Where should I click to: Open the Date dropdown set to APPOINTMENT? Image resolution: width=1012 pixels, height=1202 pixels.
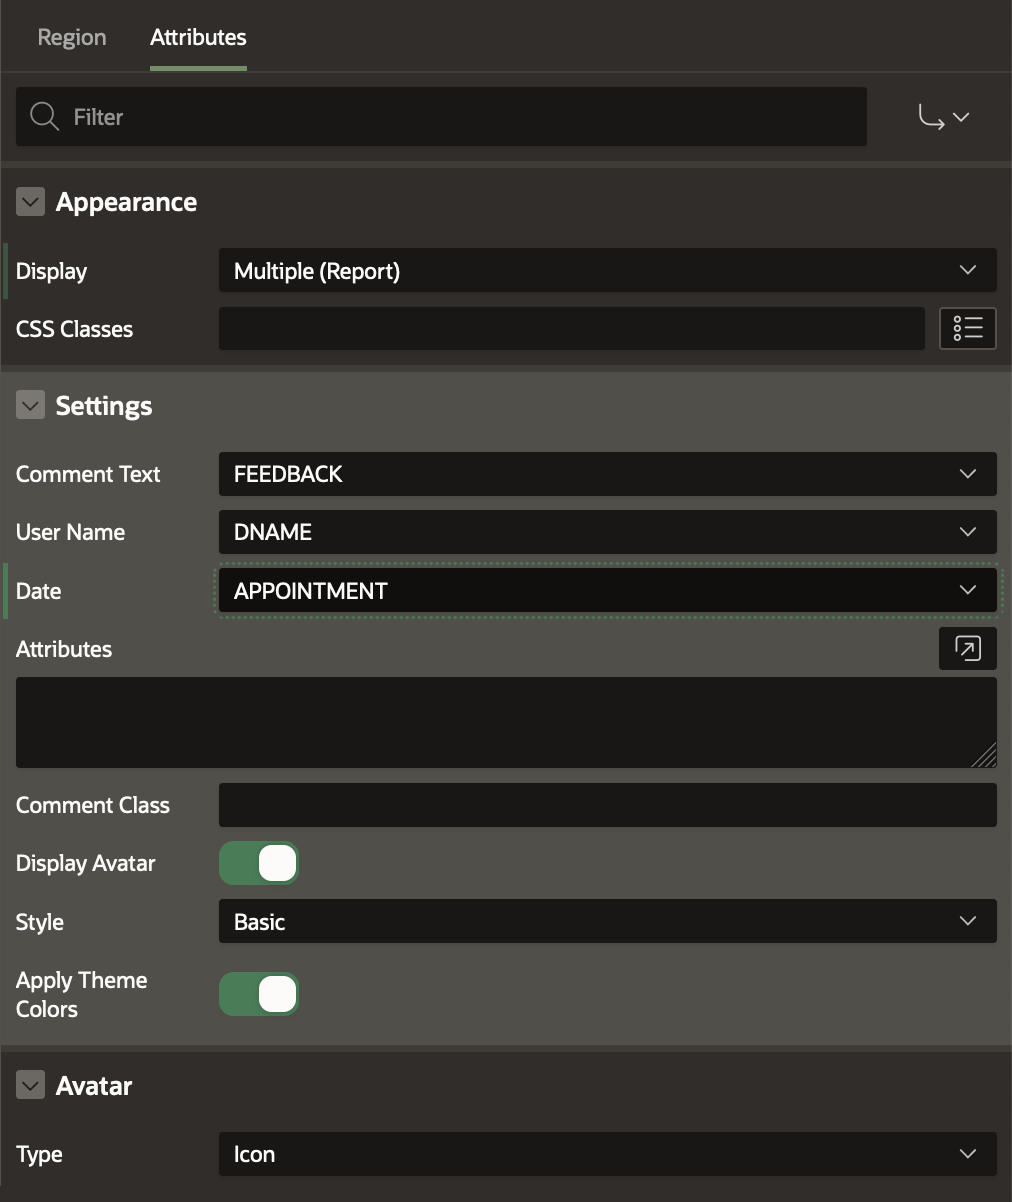[x=607, y=591]
